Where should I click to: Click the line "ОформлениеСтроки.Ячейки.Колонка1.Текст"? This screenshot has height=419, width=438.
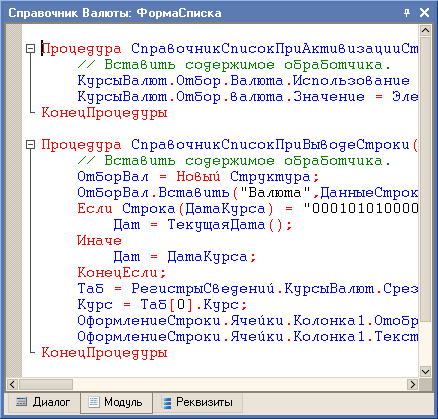click(247, 337)
